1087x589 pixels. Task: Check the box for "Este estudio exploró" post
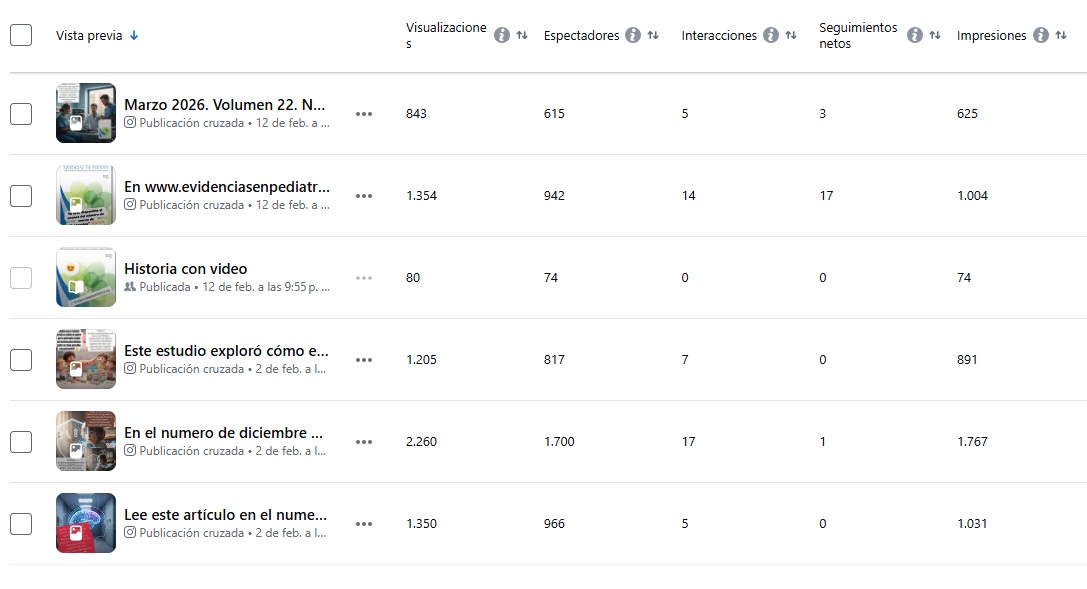coord(21,360)
